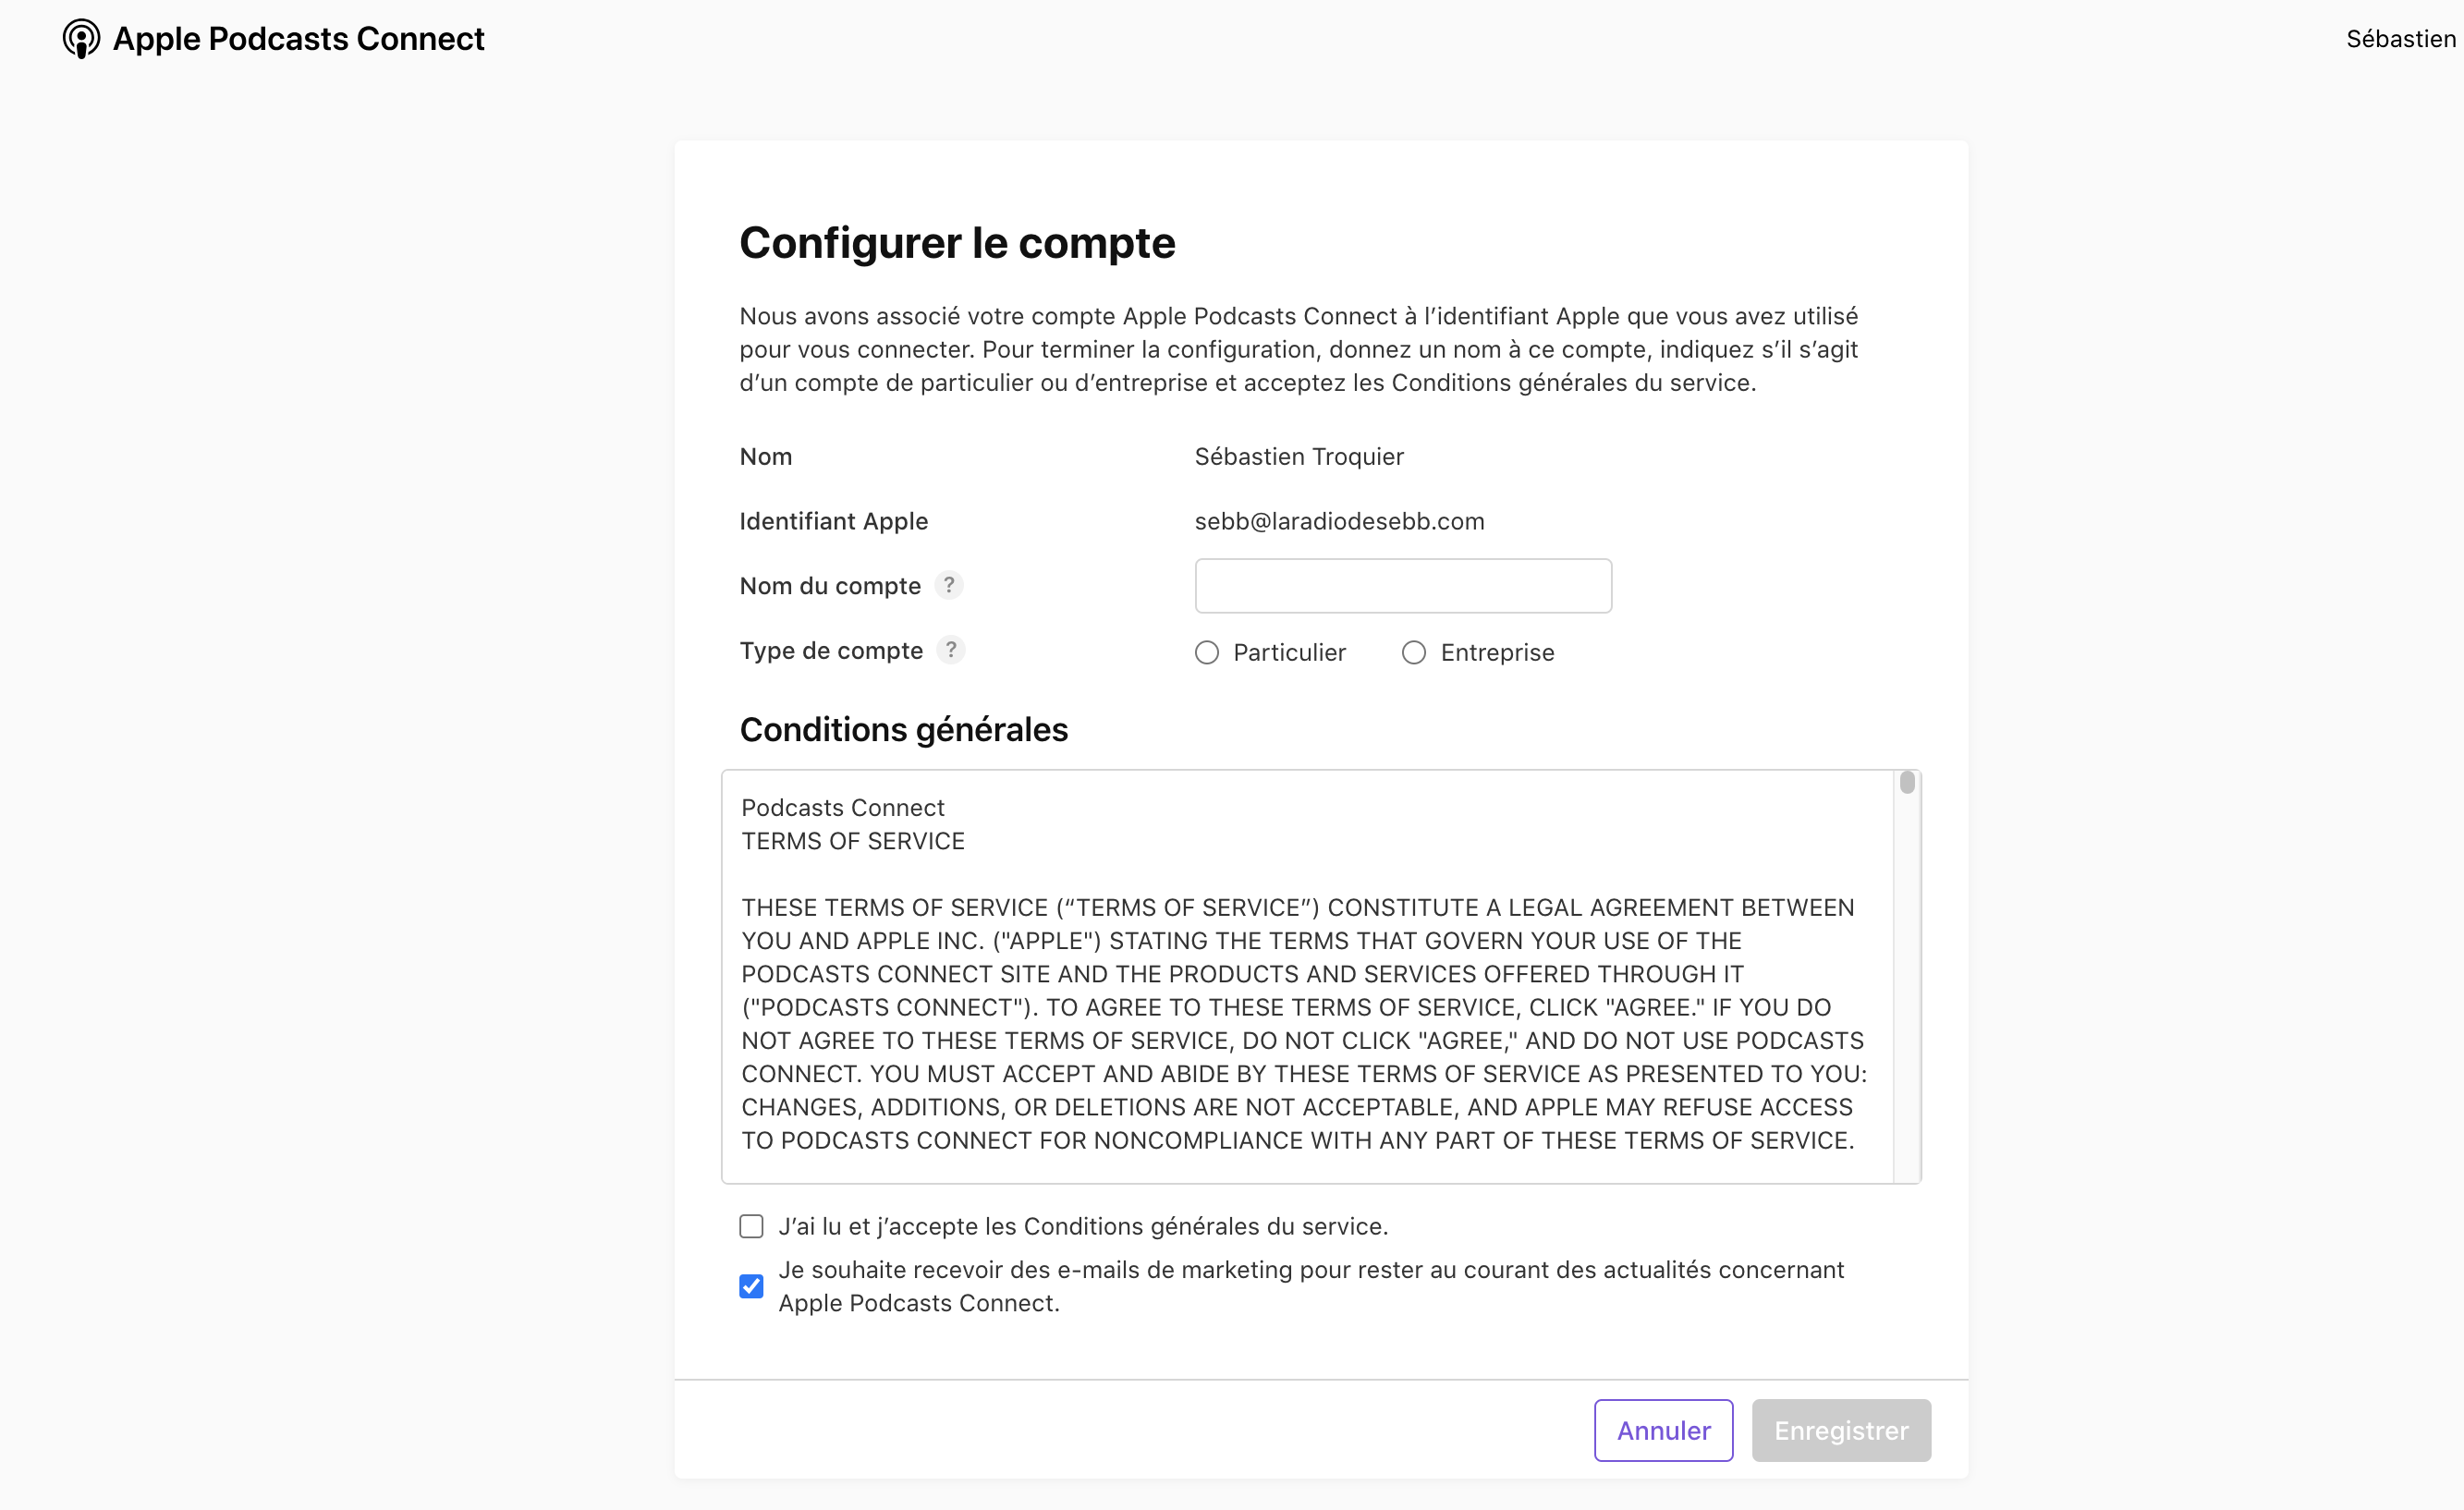2464x1510 pixels.
Task: Focus the Nom du compte text field
Action: coord(1402,586)
